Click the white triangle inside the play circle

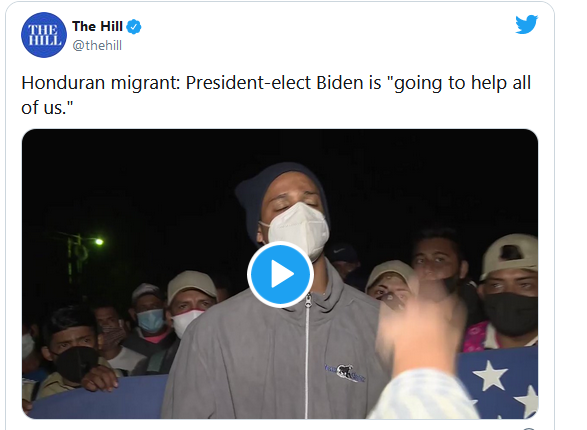[282, 274]
